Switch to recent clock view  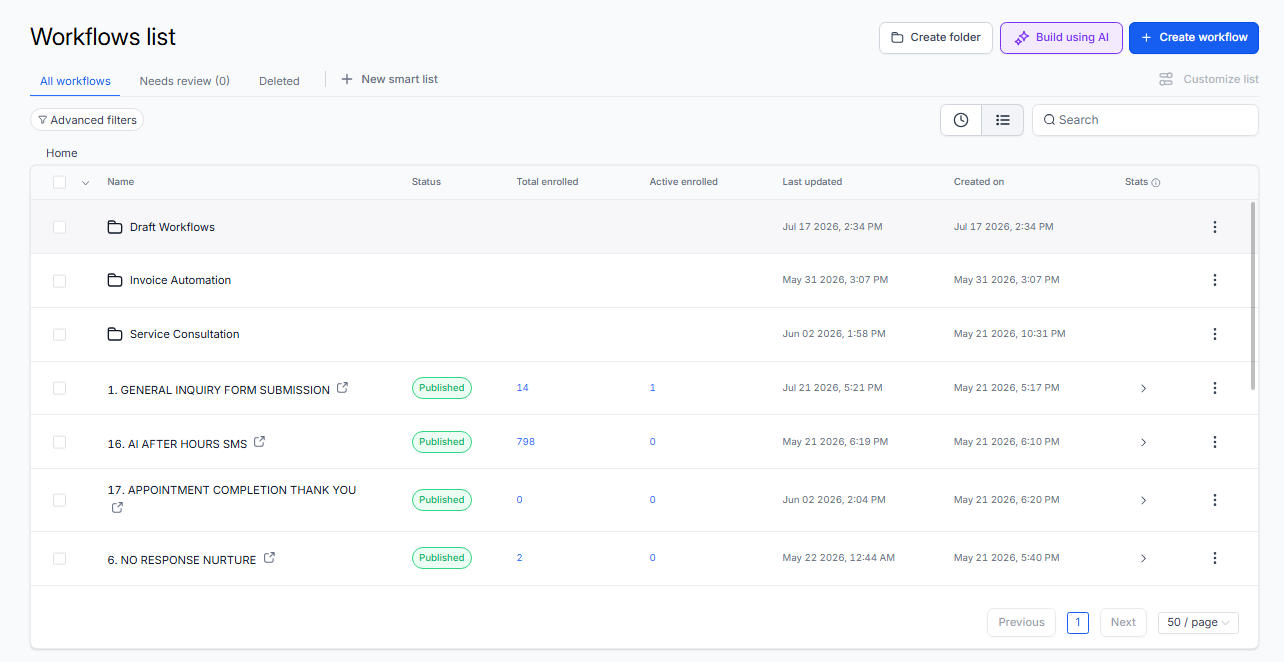tap(961, 120)
